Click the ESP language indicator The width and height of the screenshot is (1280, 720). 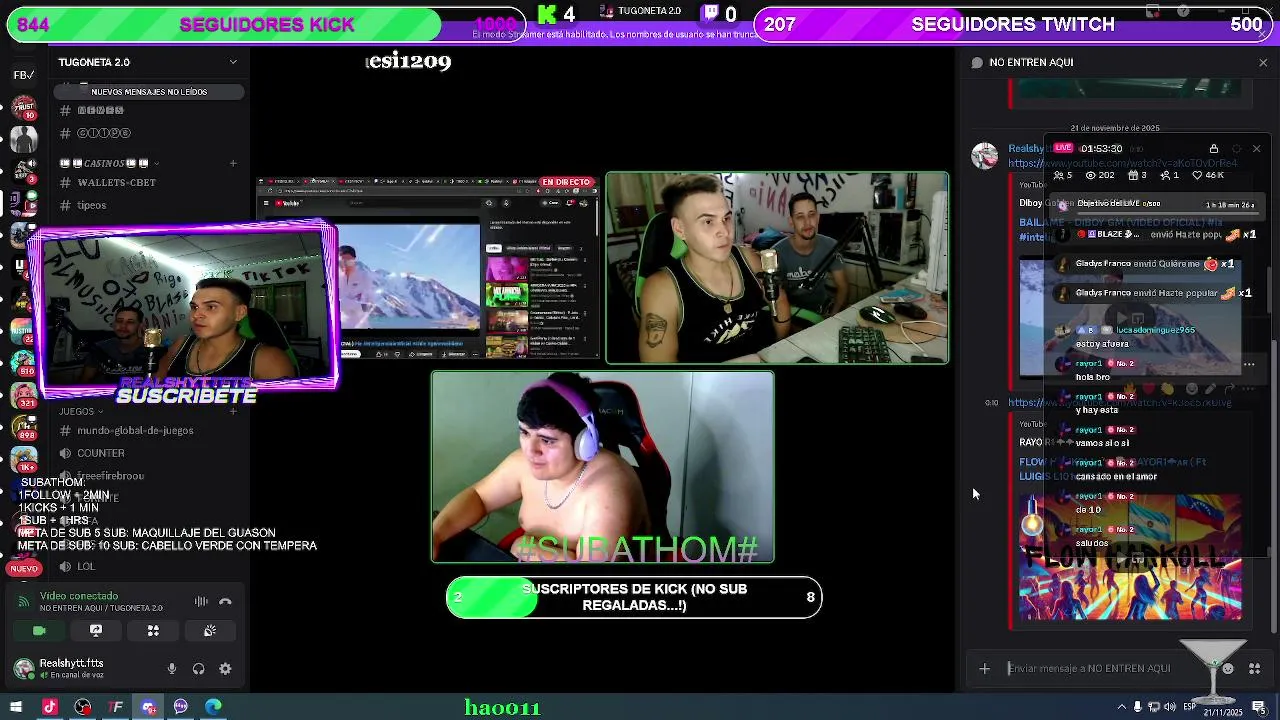[x=1189, y=707]
